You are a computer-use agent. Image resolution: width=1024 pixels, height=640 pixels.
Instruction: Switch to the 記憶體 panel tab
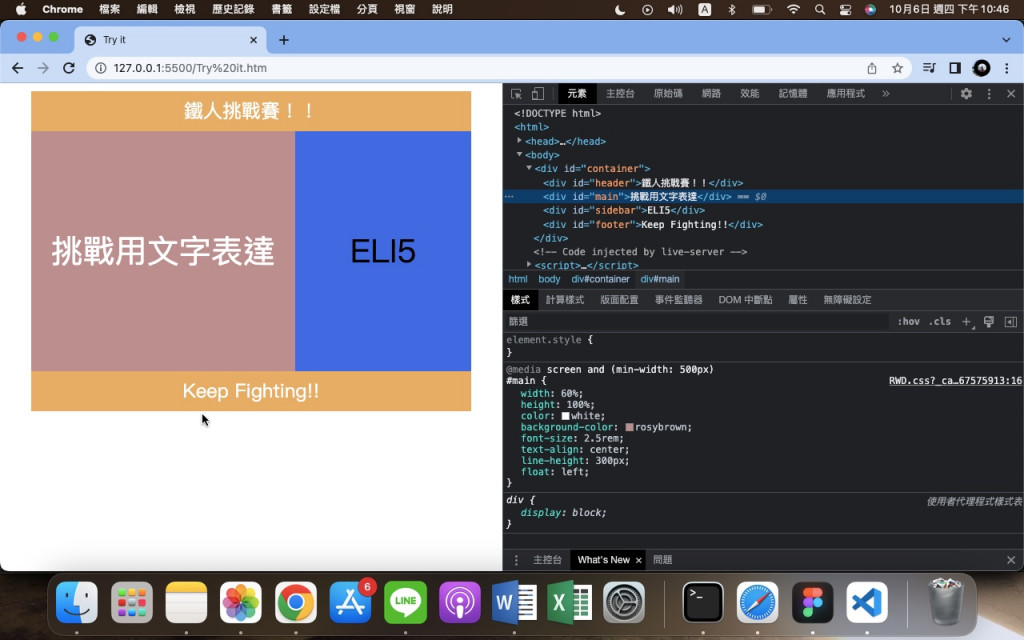[792, 93]
